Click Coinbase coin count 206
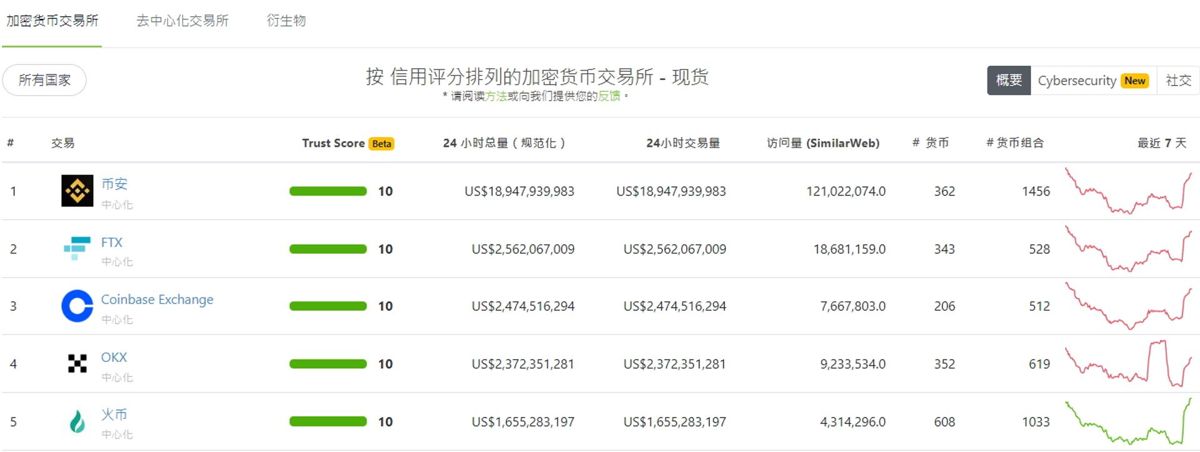The width and height of the screenshot is (1200, 452). [x=945, y=306]
